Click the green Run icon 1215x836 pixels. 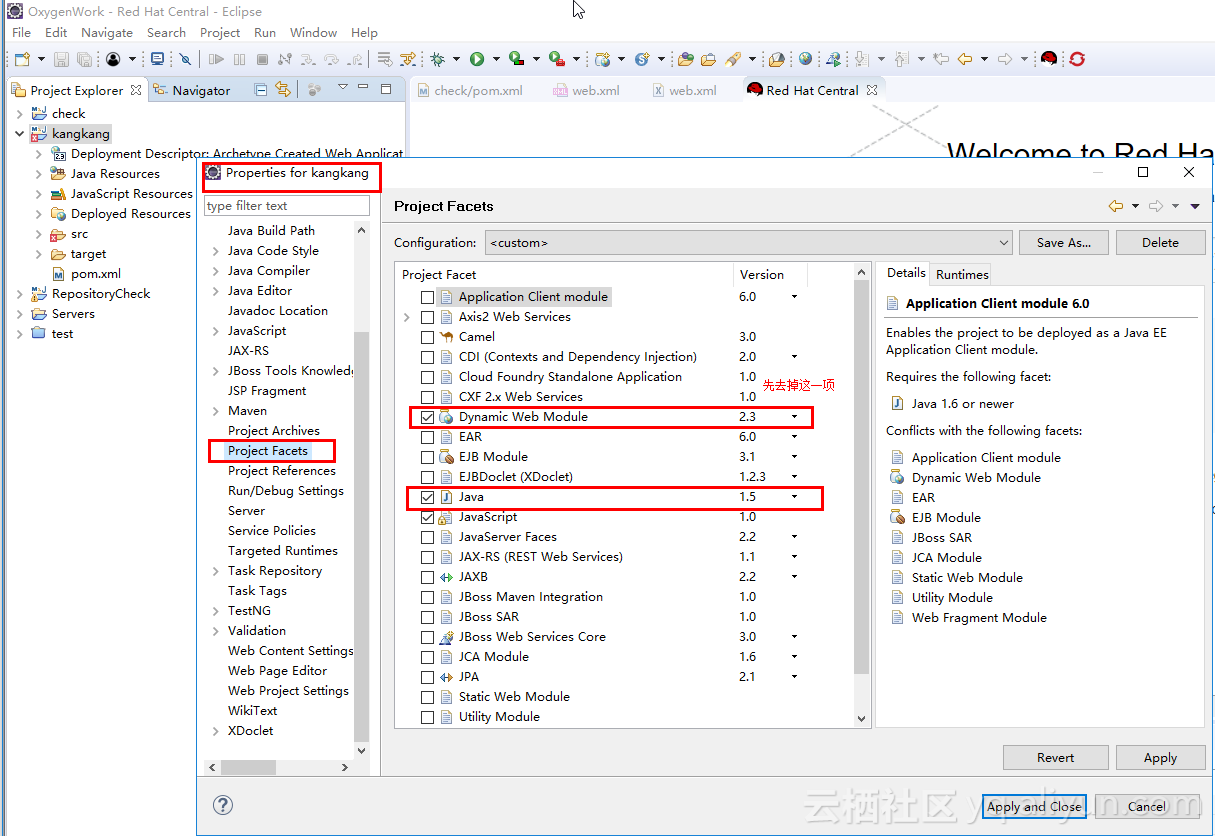477,59
